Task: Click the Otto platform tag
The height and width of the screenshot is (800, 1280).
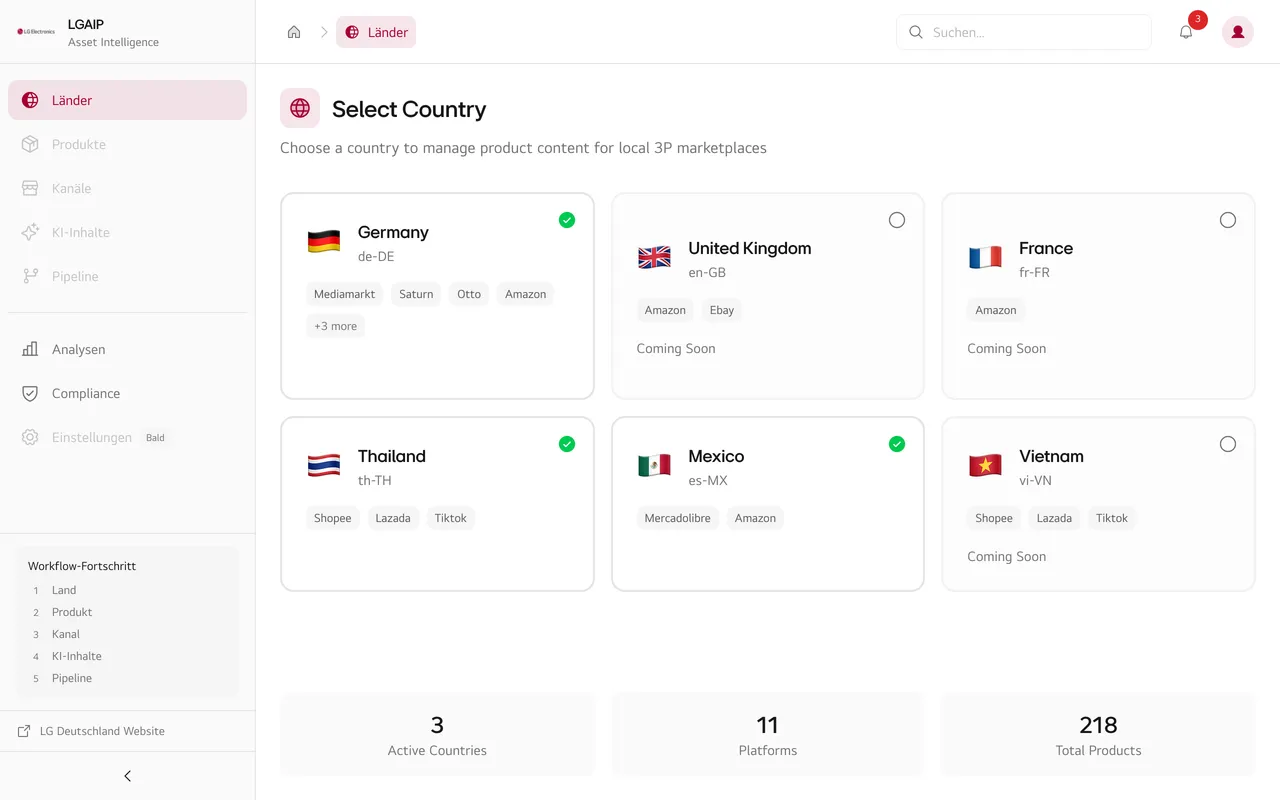Action: click(x=469, y=294)
